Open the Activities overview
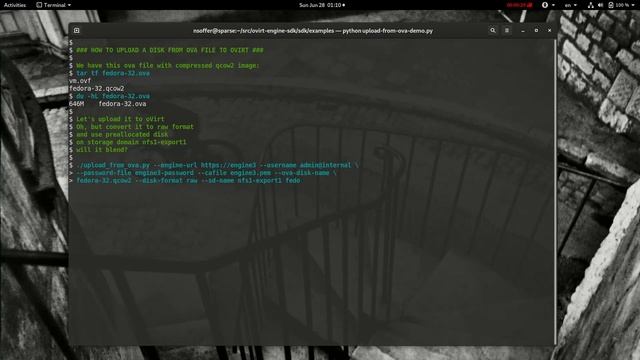The height and width of the screenshot is (360, 640). point(15,5)
